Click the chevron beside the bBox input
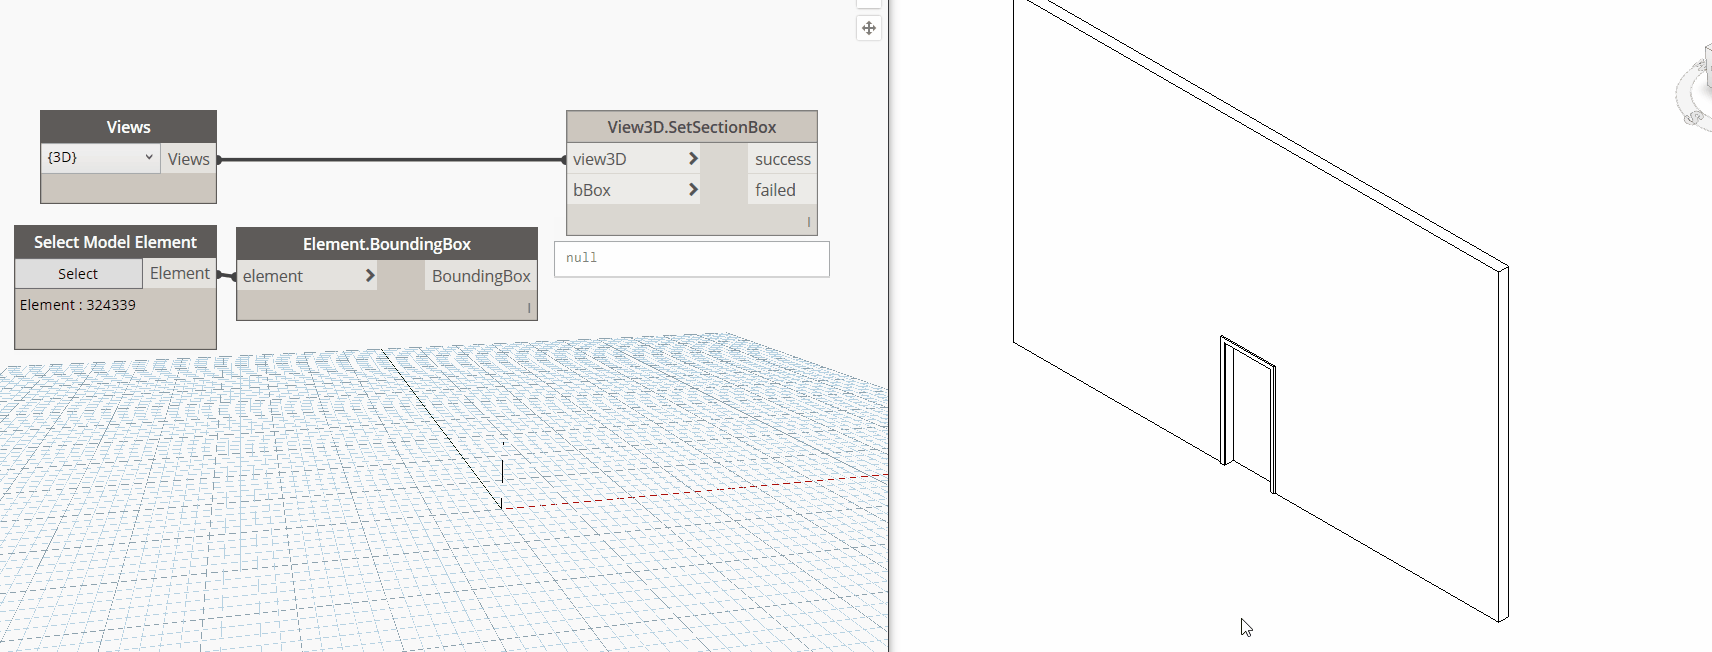1712x652 pixels. tap(693, 190)
